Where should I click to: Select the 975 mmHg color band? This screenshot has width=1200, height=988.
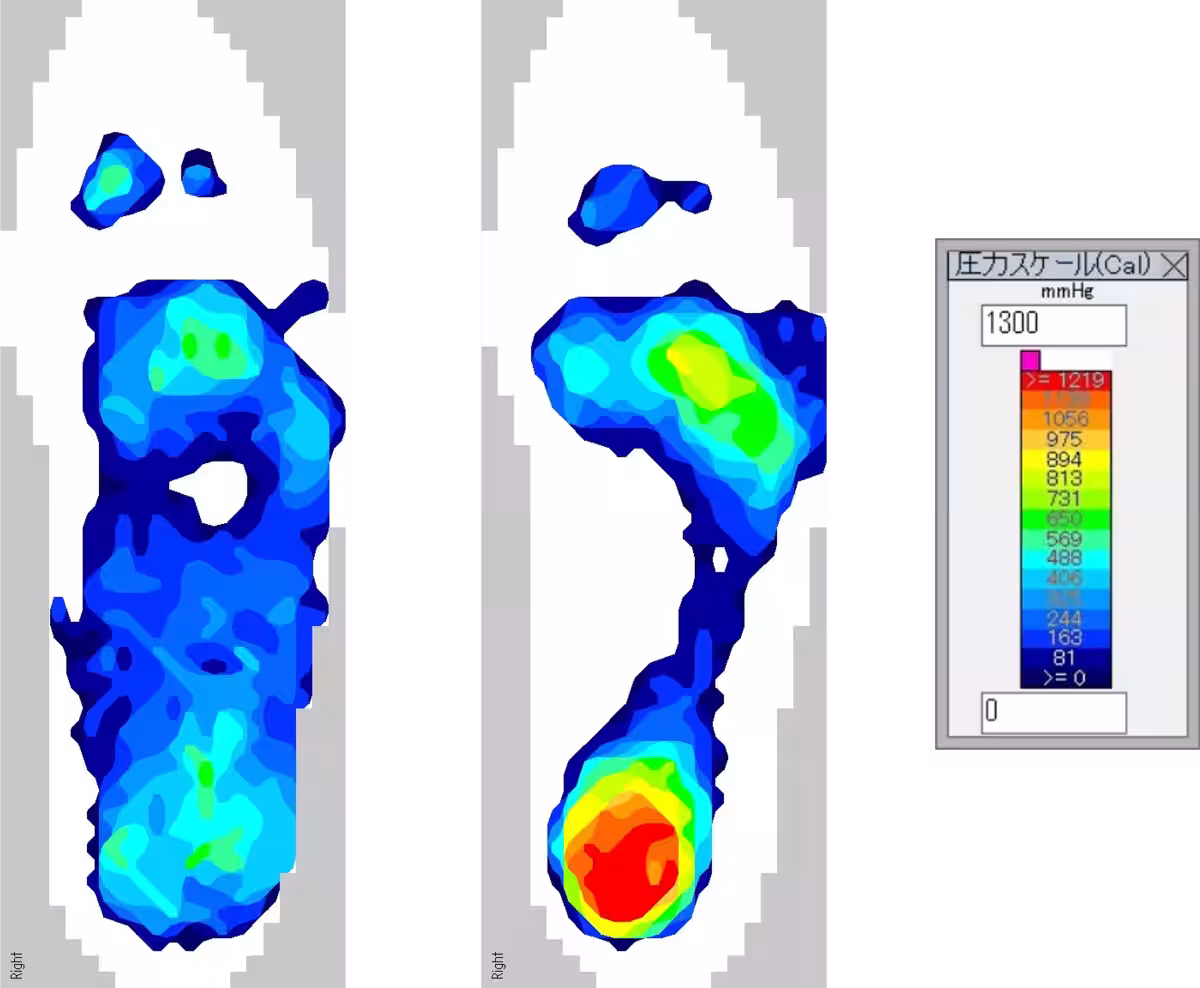tap(1065, 439)
